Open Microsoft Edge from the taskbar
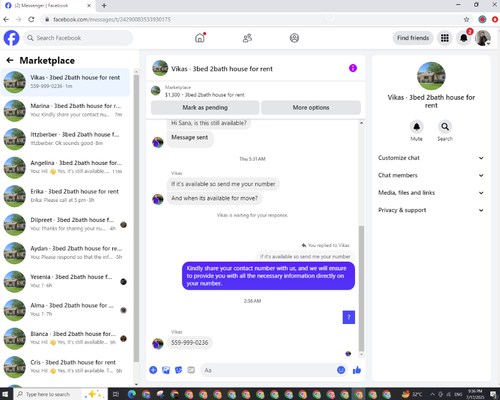 [x=132, y=394]
